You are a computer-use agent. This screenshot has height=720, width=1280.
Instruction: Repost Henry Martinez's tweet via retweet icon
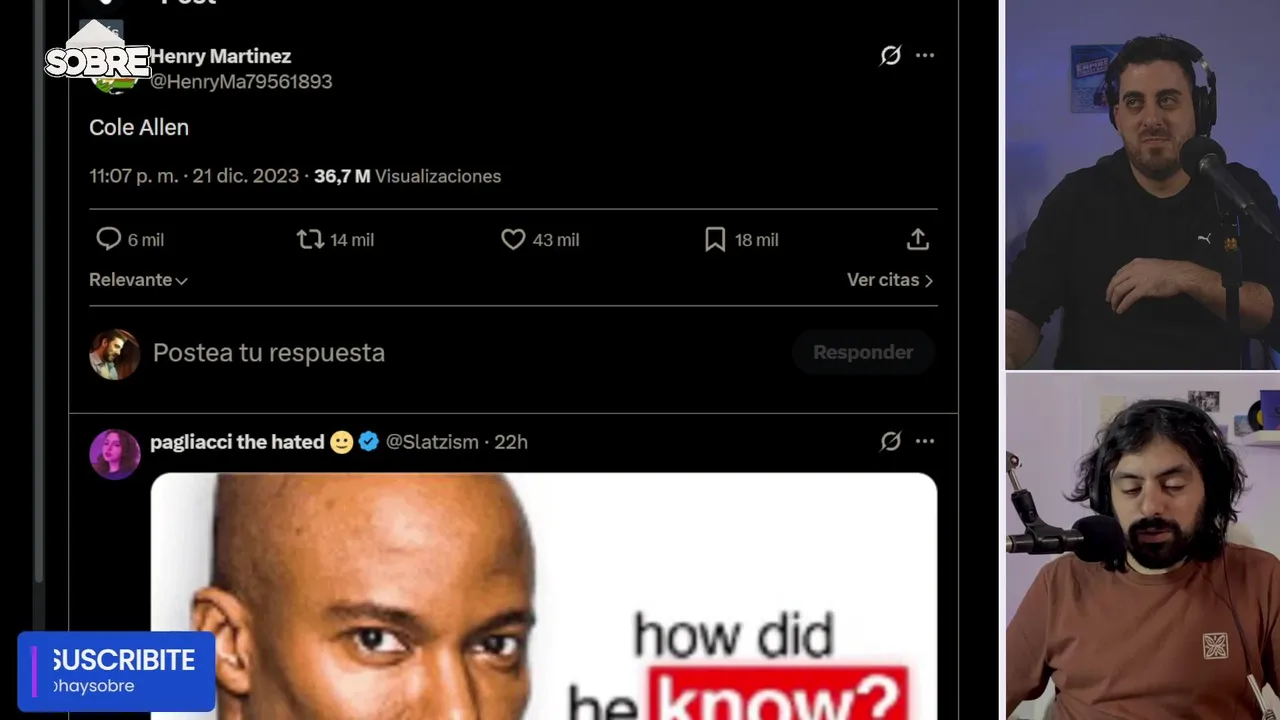point(310,239)
